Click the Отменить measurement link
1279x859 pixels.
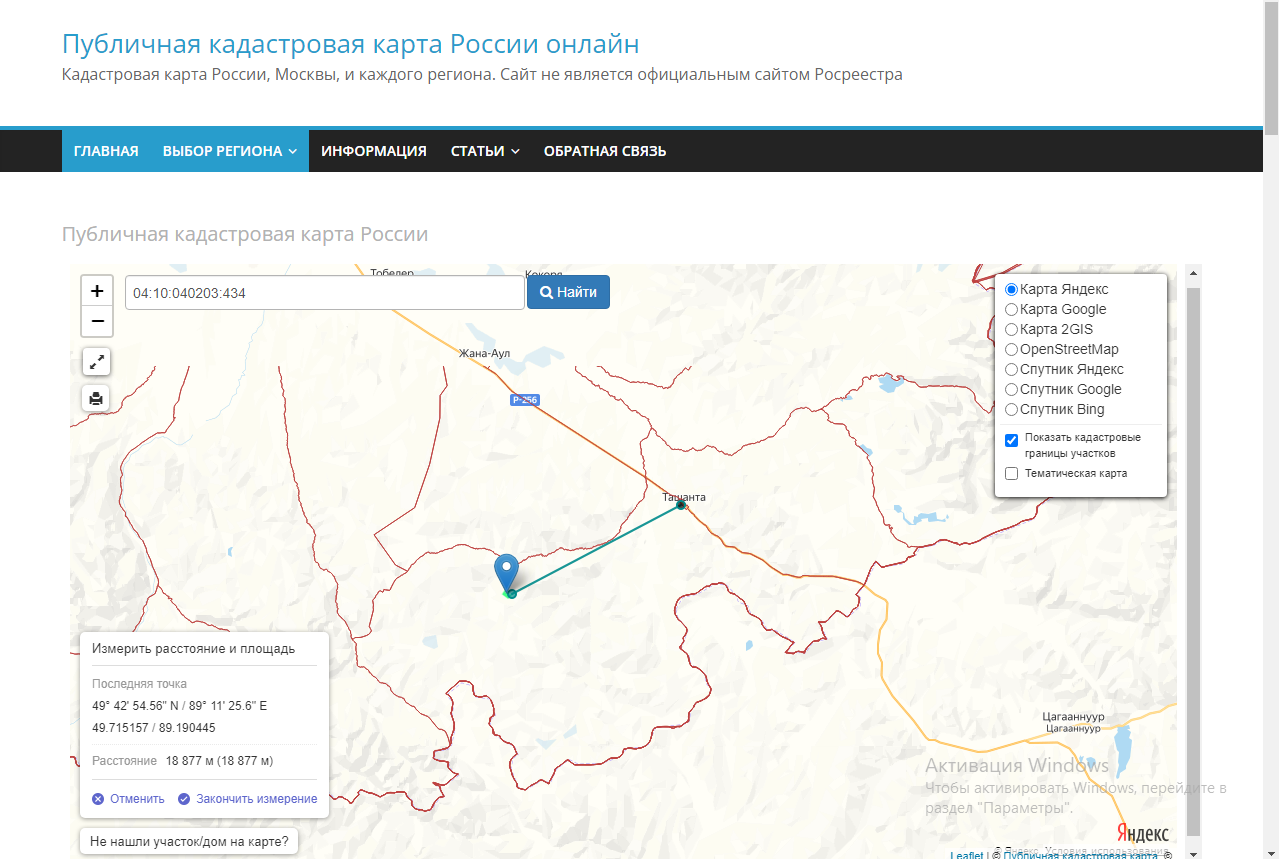pos(137,799)
